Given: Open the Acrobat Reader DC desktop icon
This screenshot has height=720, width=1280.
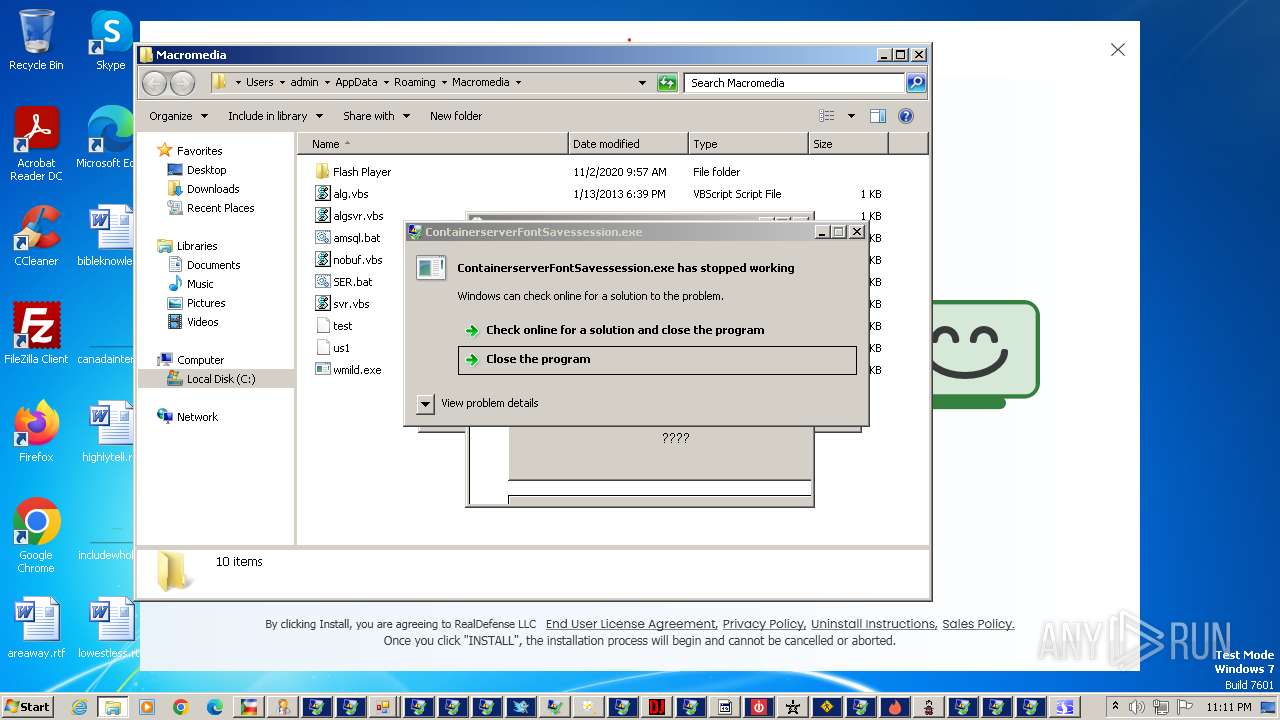Looking at the screenshot, I should 36,145.
